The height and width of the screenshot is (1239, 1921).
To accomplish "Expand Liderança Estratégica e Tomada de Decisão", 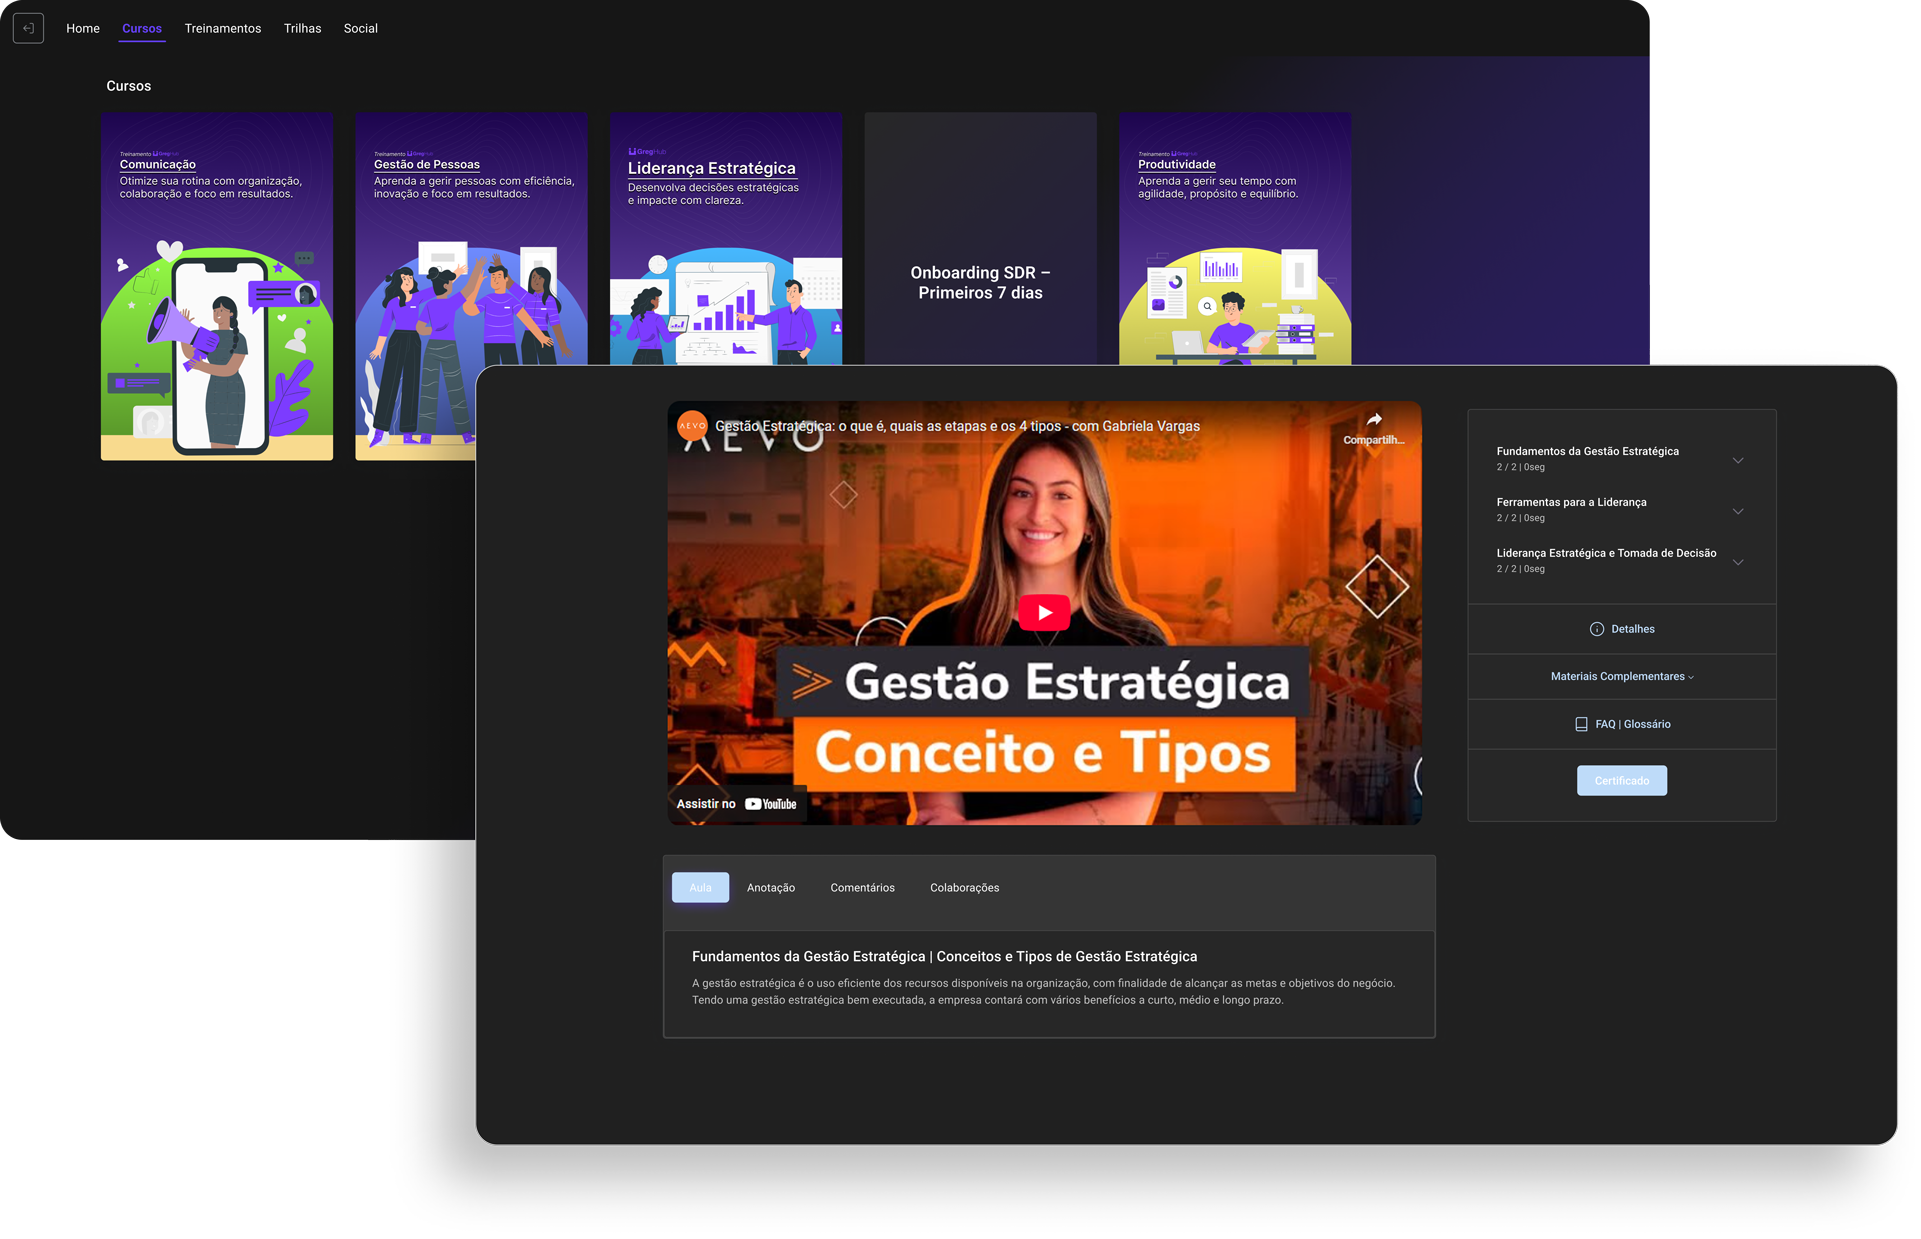I will coord(1737,562).
